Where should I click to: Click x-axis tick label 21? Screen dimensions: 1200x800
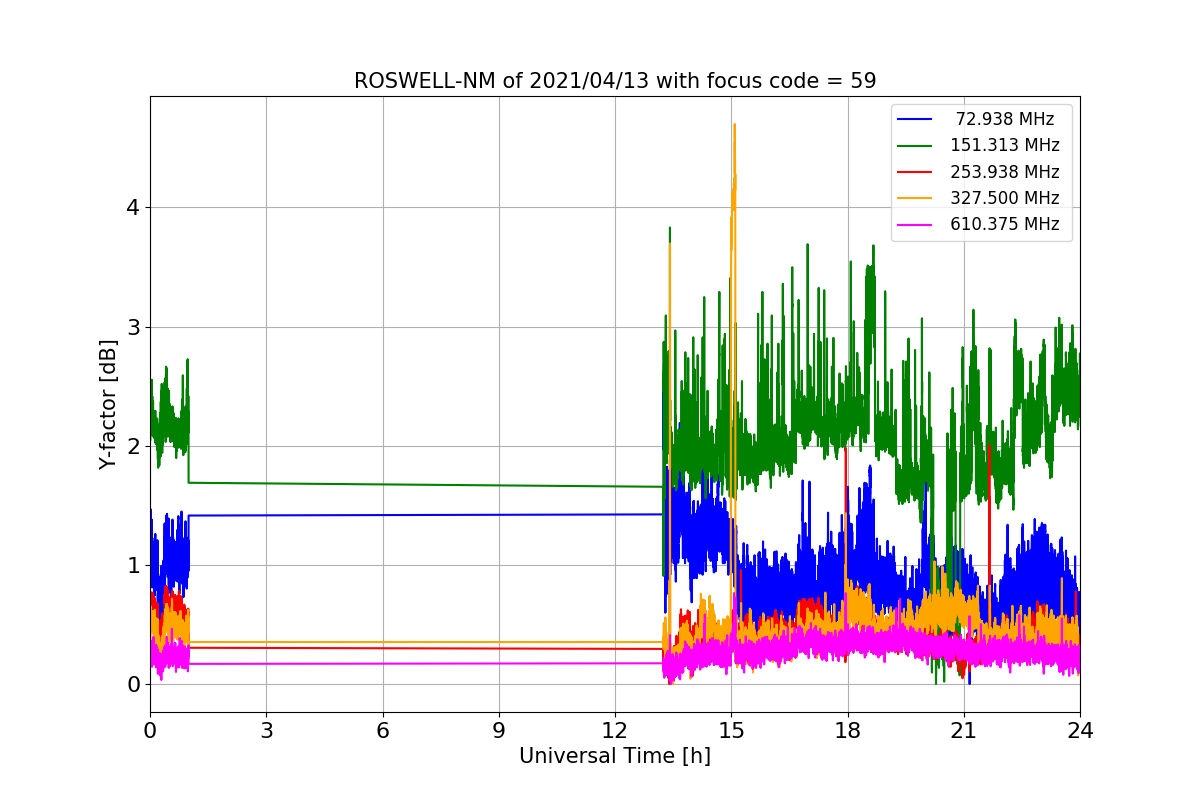963,730
